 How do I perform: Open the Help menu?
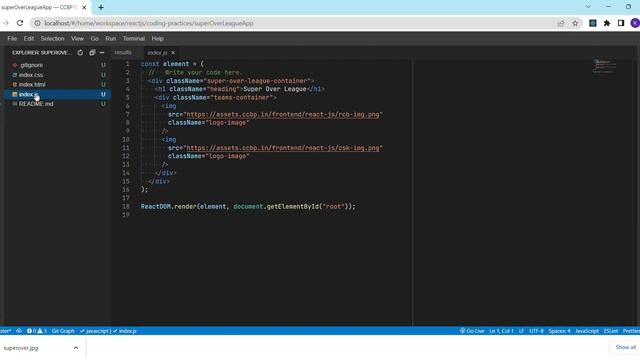tap(158, 38)
